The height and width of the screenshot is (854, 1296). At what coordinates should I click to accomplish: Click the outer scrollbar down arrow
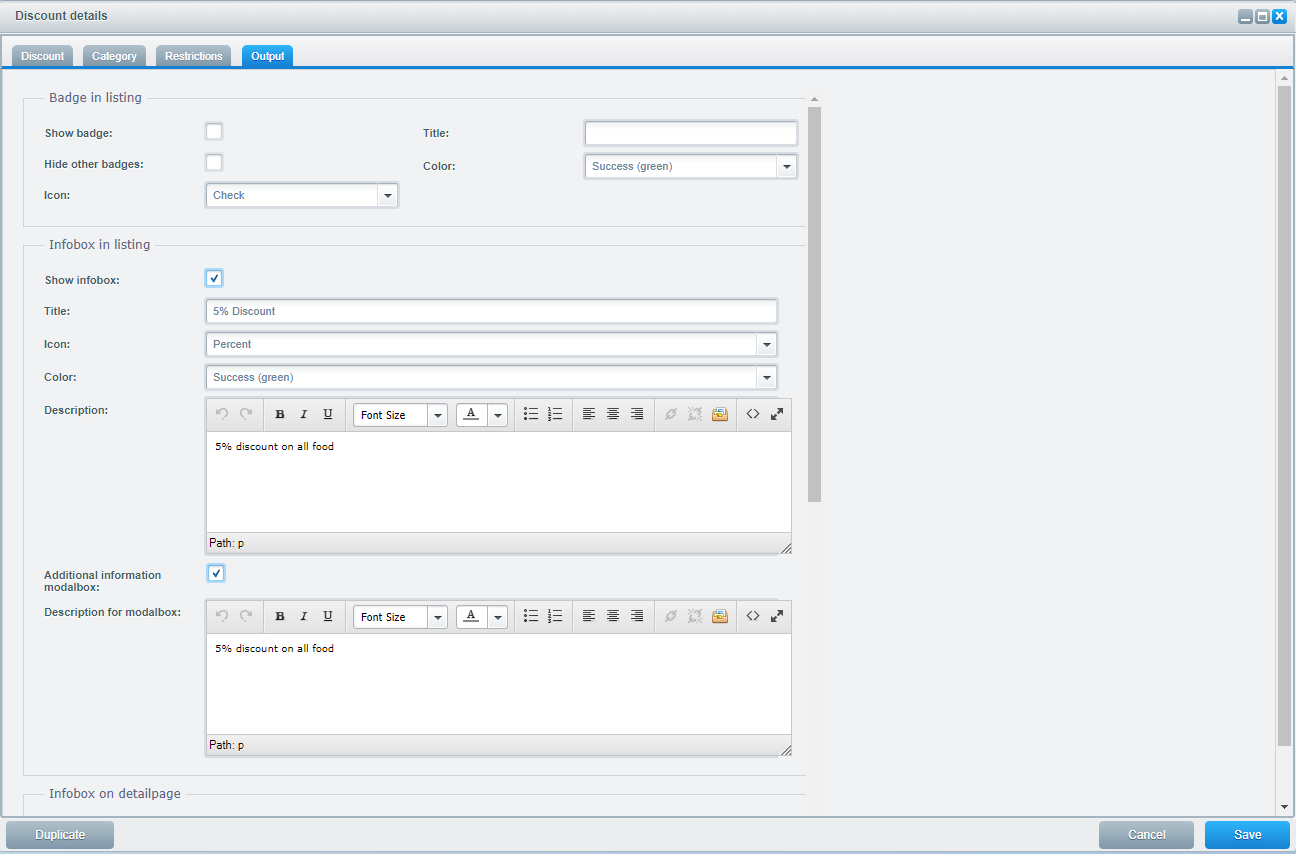pyautogui.click(x=1284, y=807)
